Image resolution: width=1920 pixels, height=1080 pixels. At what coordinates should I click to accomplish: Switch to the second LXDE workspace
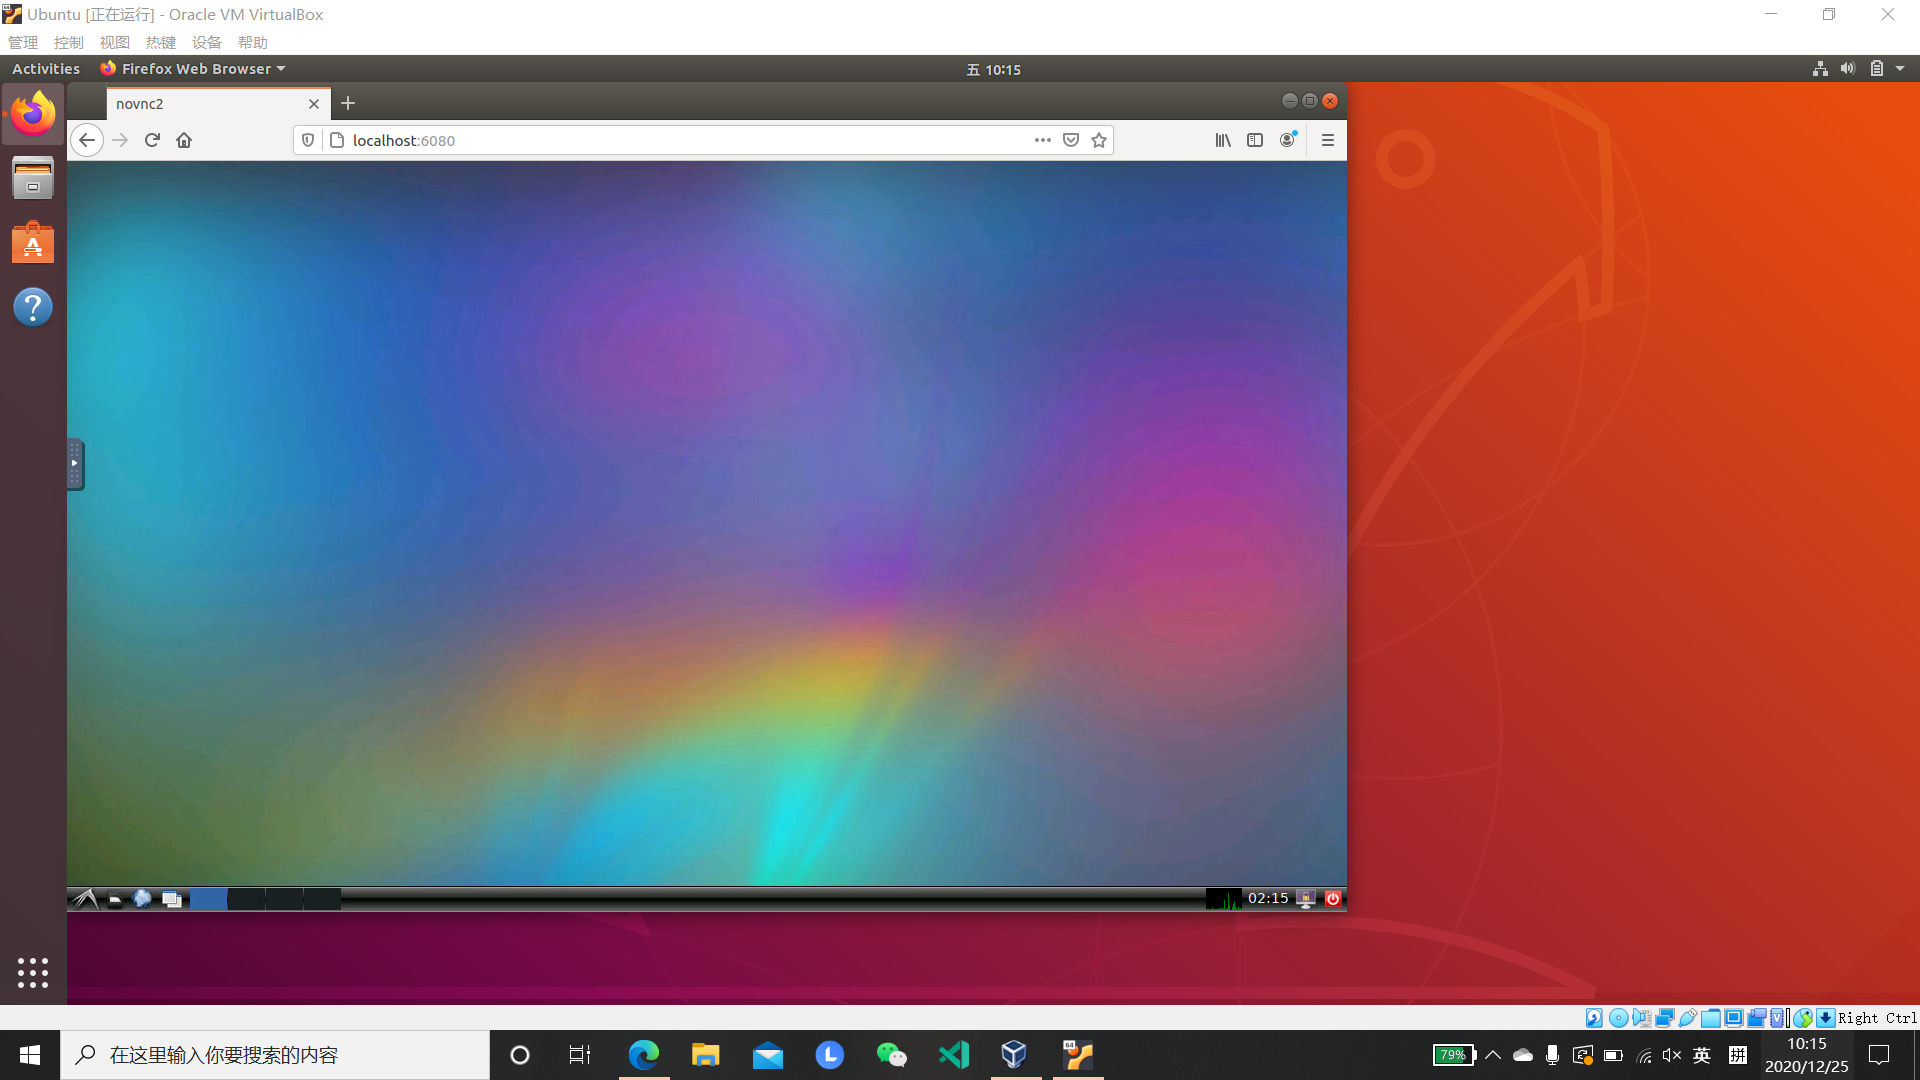(246, 899)
